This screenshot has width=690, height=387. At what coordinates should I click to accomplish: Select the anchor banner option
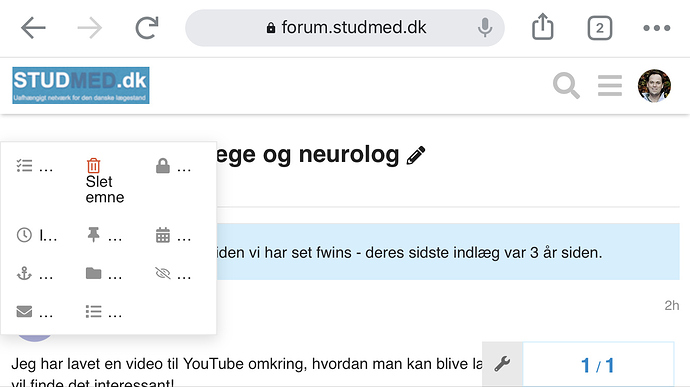point(34,274)
